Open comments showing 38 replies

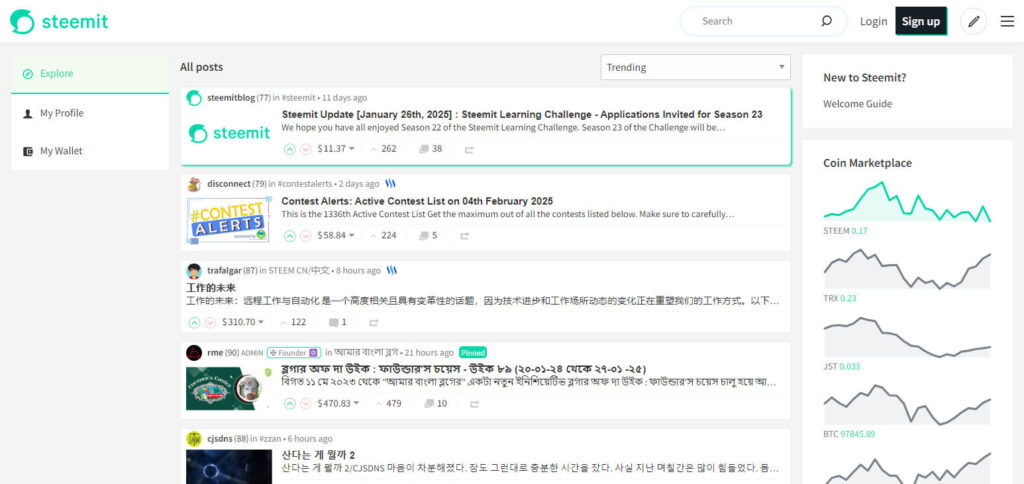point(430,149)
